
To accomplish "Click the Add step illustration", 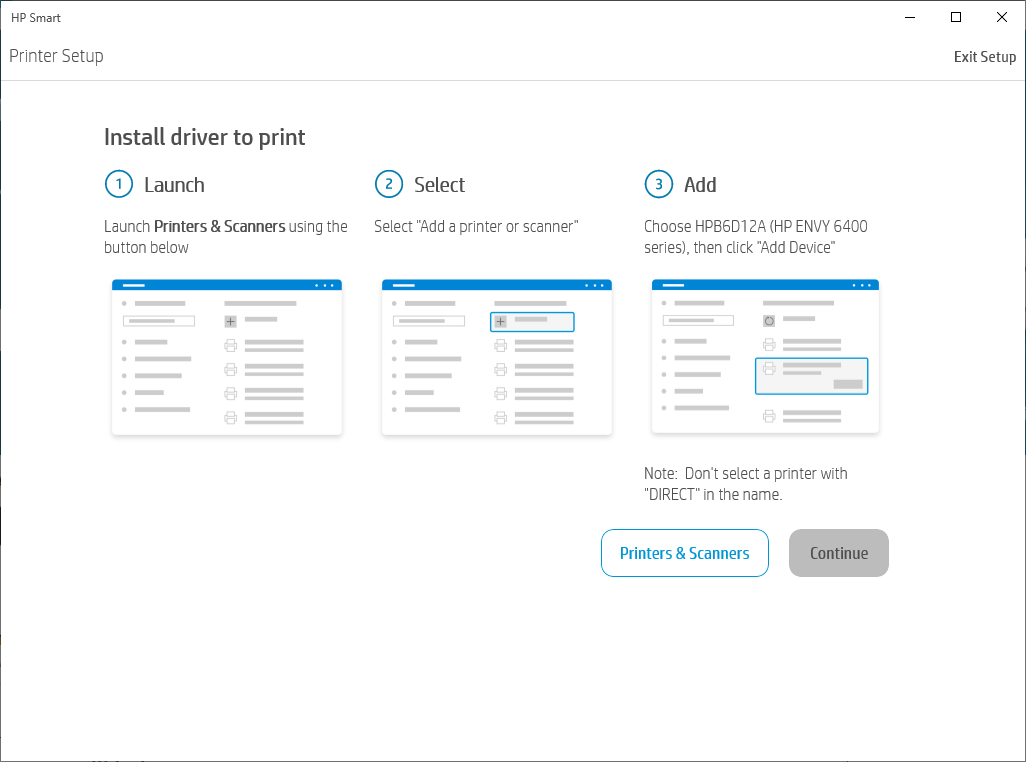I will click(x=766, y=356).
